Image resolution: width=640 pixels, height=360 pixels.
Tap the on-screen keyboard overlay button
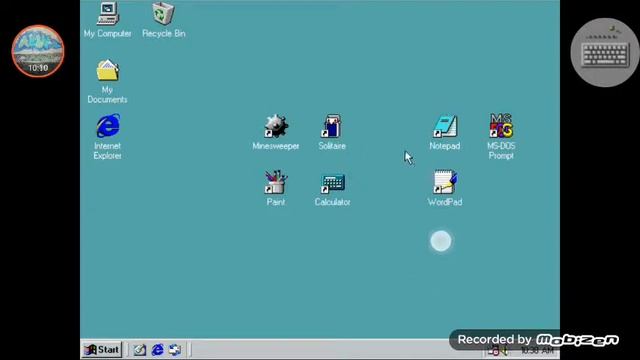(605, 53)
